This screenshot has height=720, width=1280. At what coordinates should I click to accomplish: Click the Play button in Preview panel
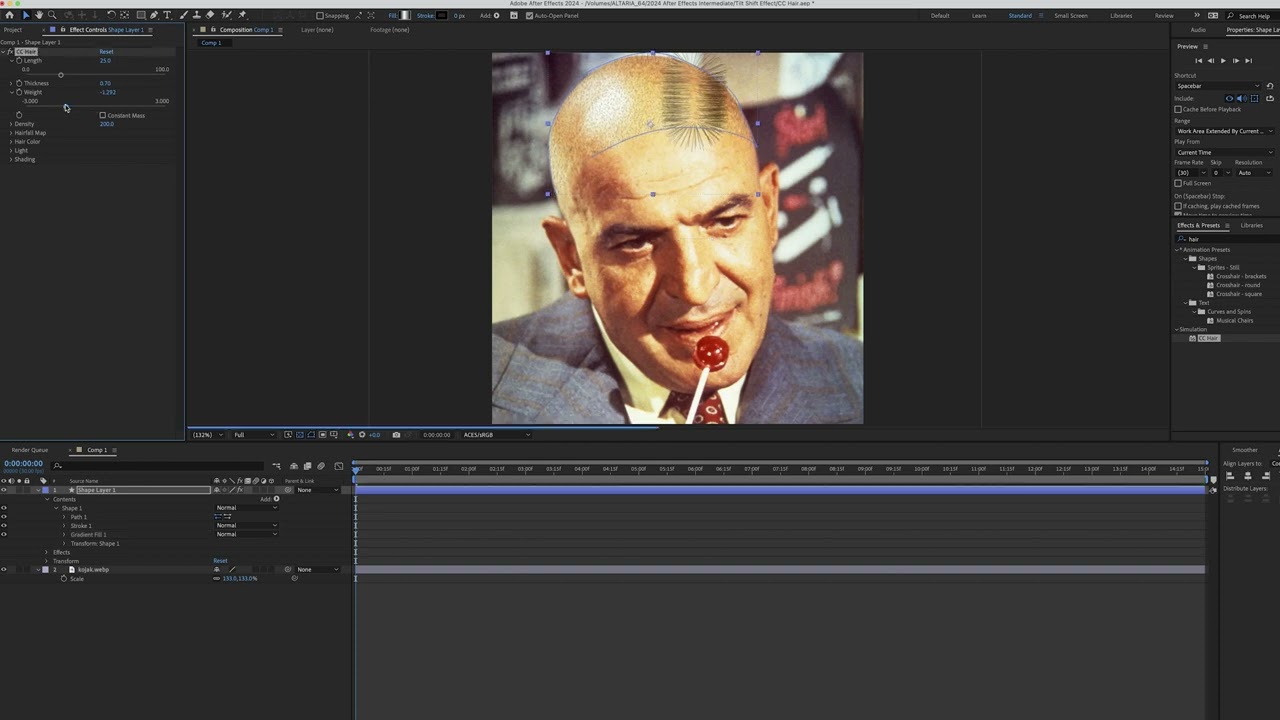[1222, 61]
